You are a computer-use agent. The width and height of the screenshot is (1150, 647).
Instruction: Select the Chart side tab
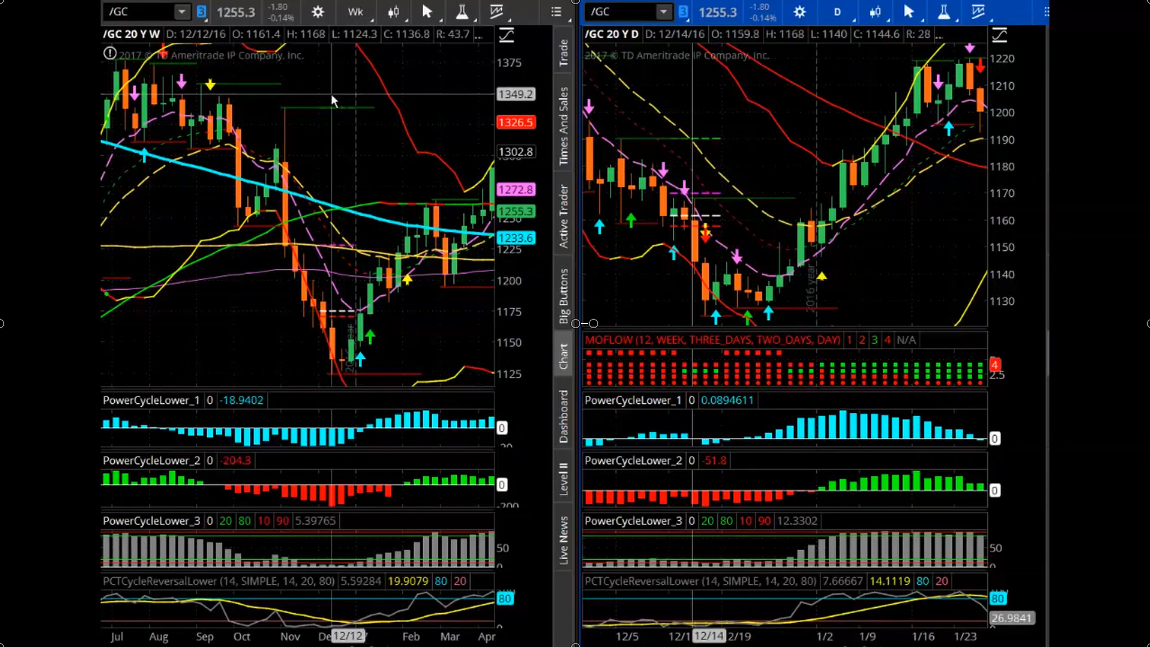[563, 357]
